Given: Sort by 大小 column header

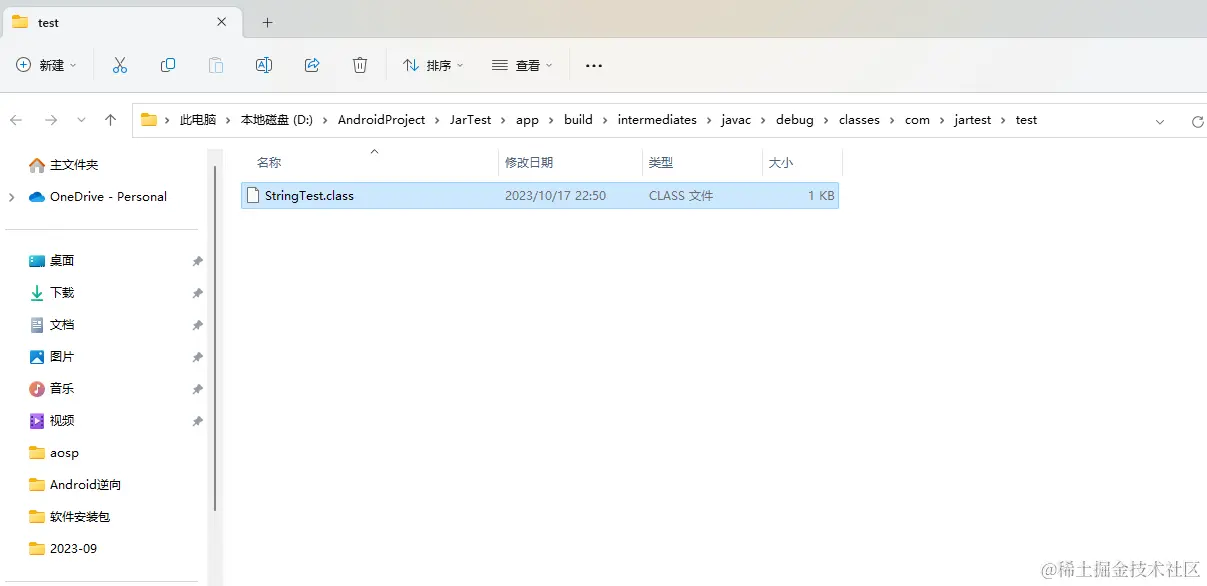Looking at the screenshot, I should coord(781,162).
